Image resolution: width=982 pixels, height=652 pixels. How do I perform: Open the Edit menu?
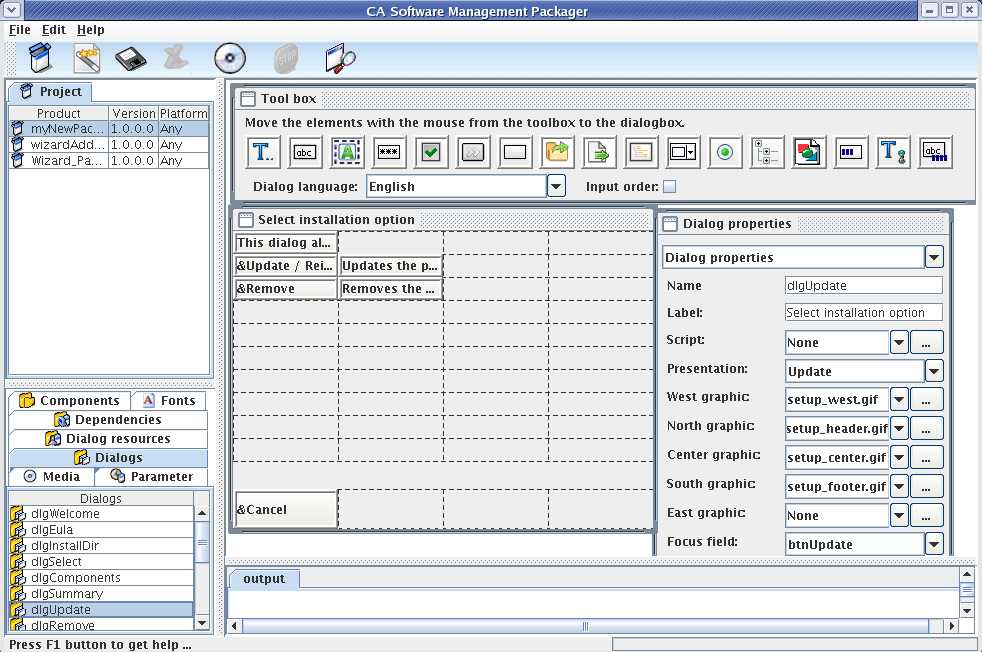(53, 30)
